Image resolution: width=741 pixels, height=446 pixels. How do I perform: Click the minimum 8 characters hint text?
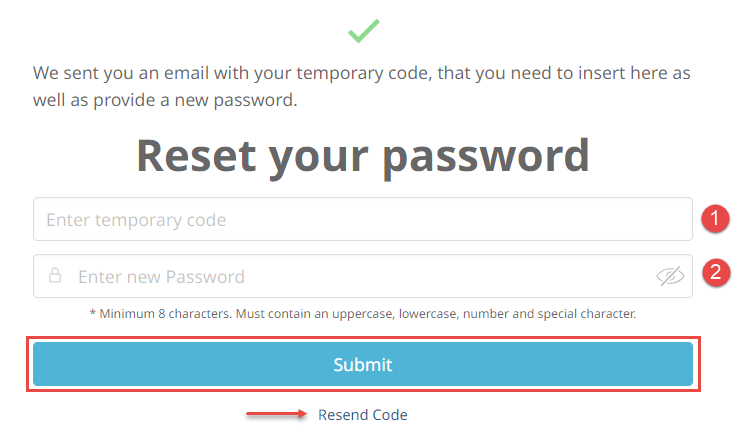[x=363, y=314]
